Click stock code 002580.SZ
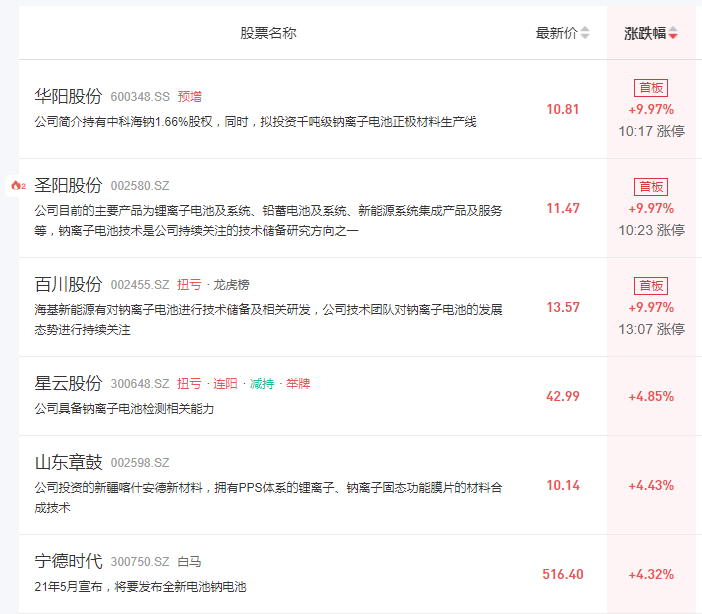 [140, 186]
